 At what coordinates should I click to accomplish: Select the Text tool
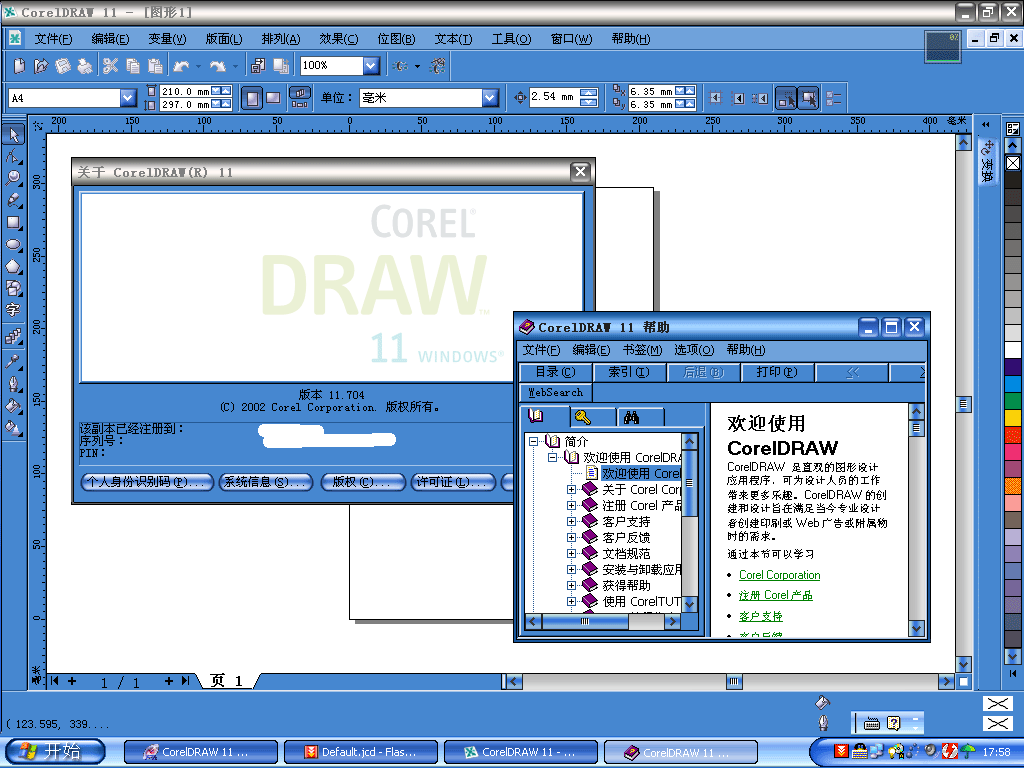pos(14,310)
